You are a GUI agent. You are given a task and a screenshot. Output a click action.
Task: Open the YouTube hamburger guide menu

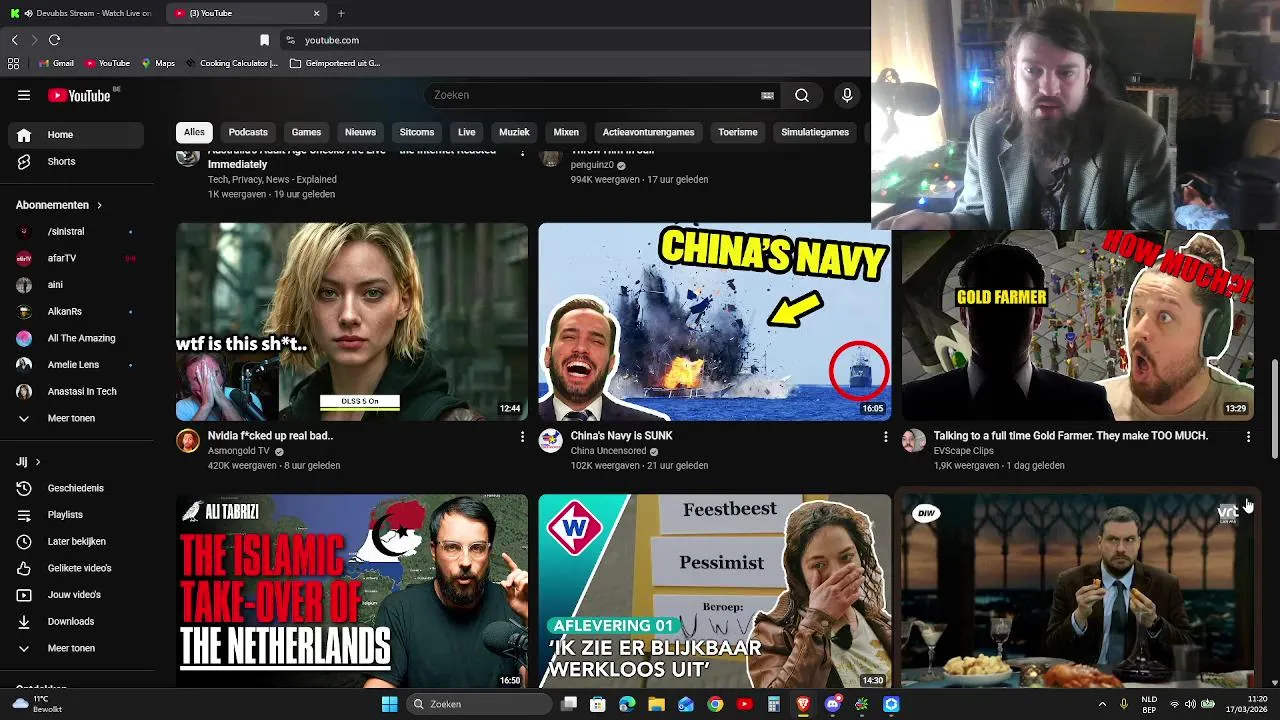[24, 95]
